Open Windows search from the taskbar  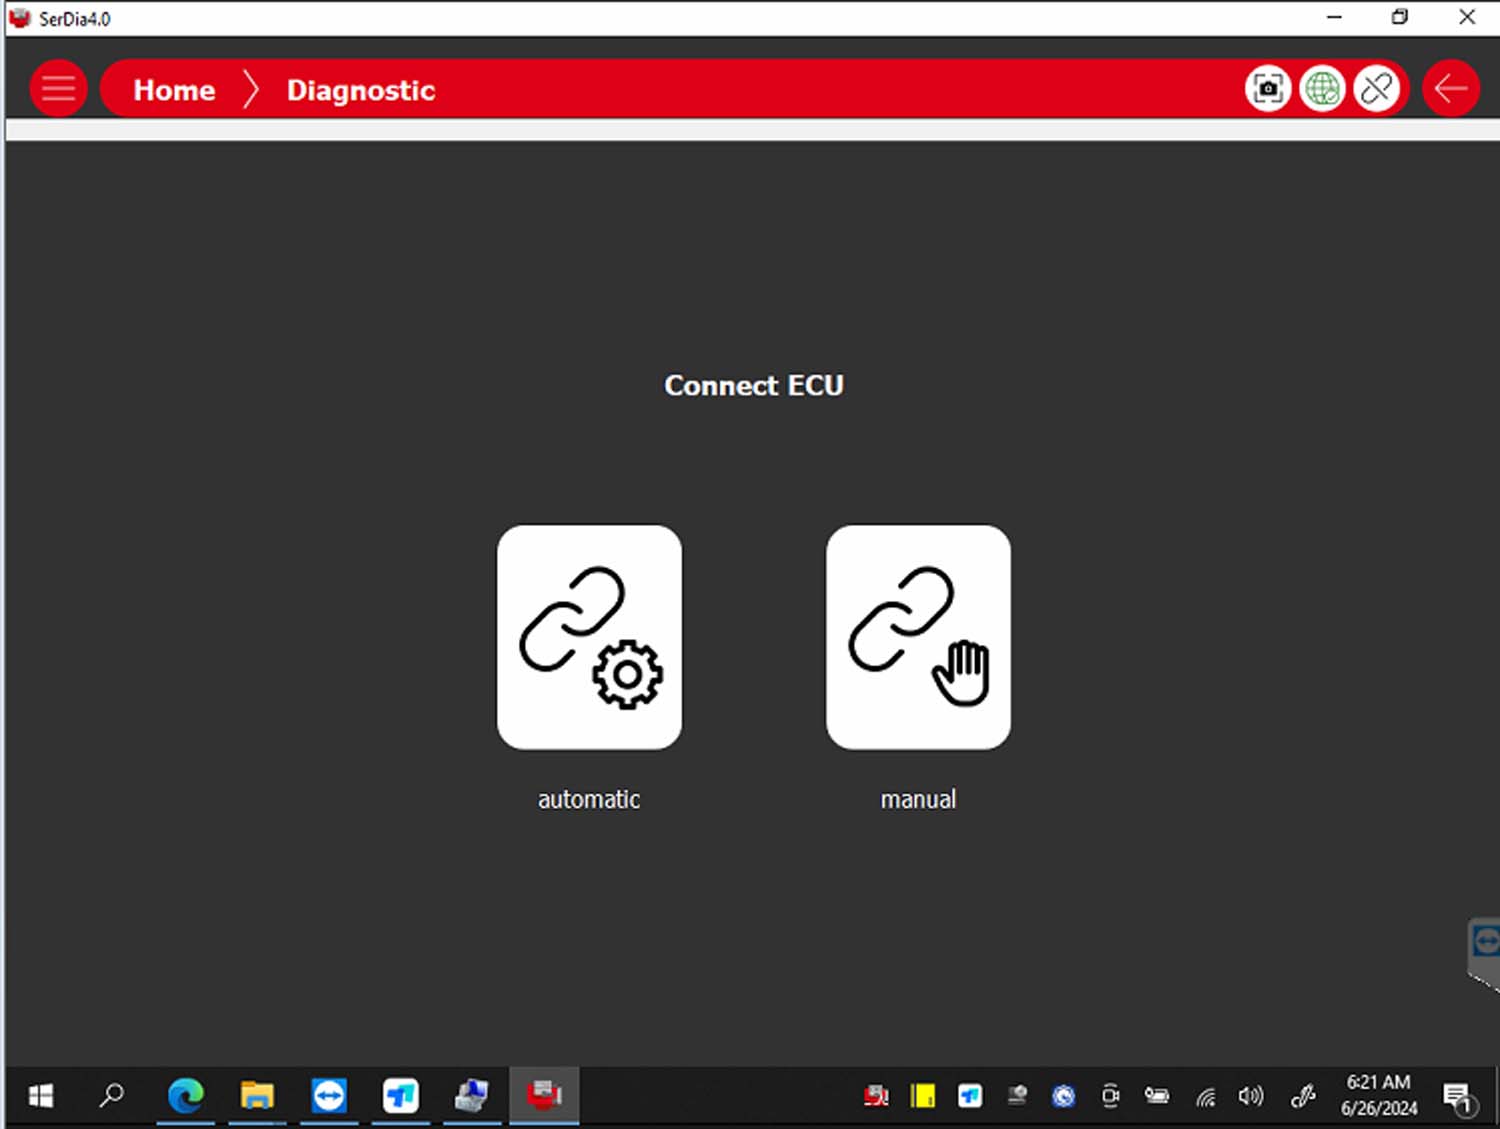(x=111, y=1096)
